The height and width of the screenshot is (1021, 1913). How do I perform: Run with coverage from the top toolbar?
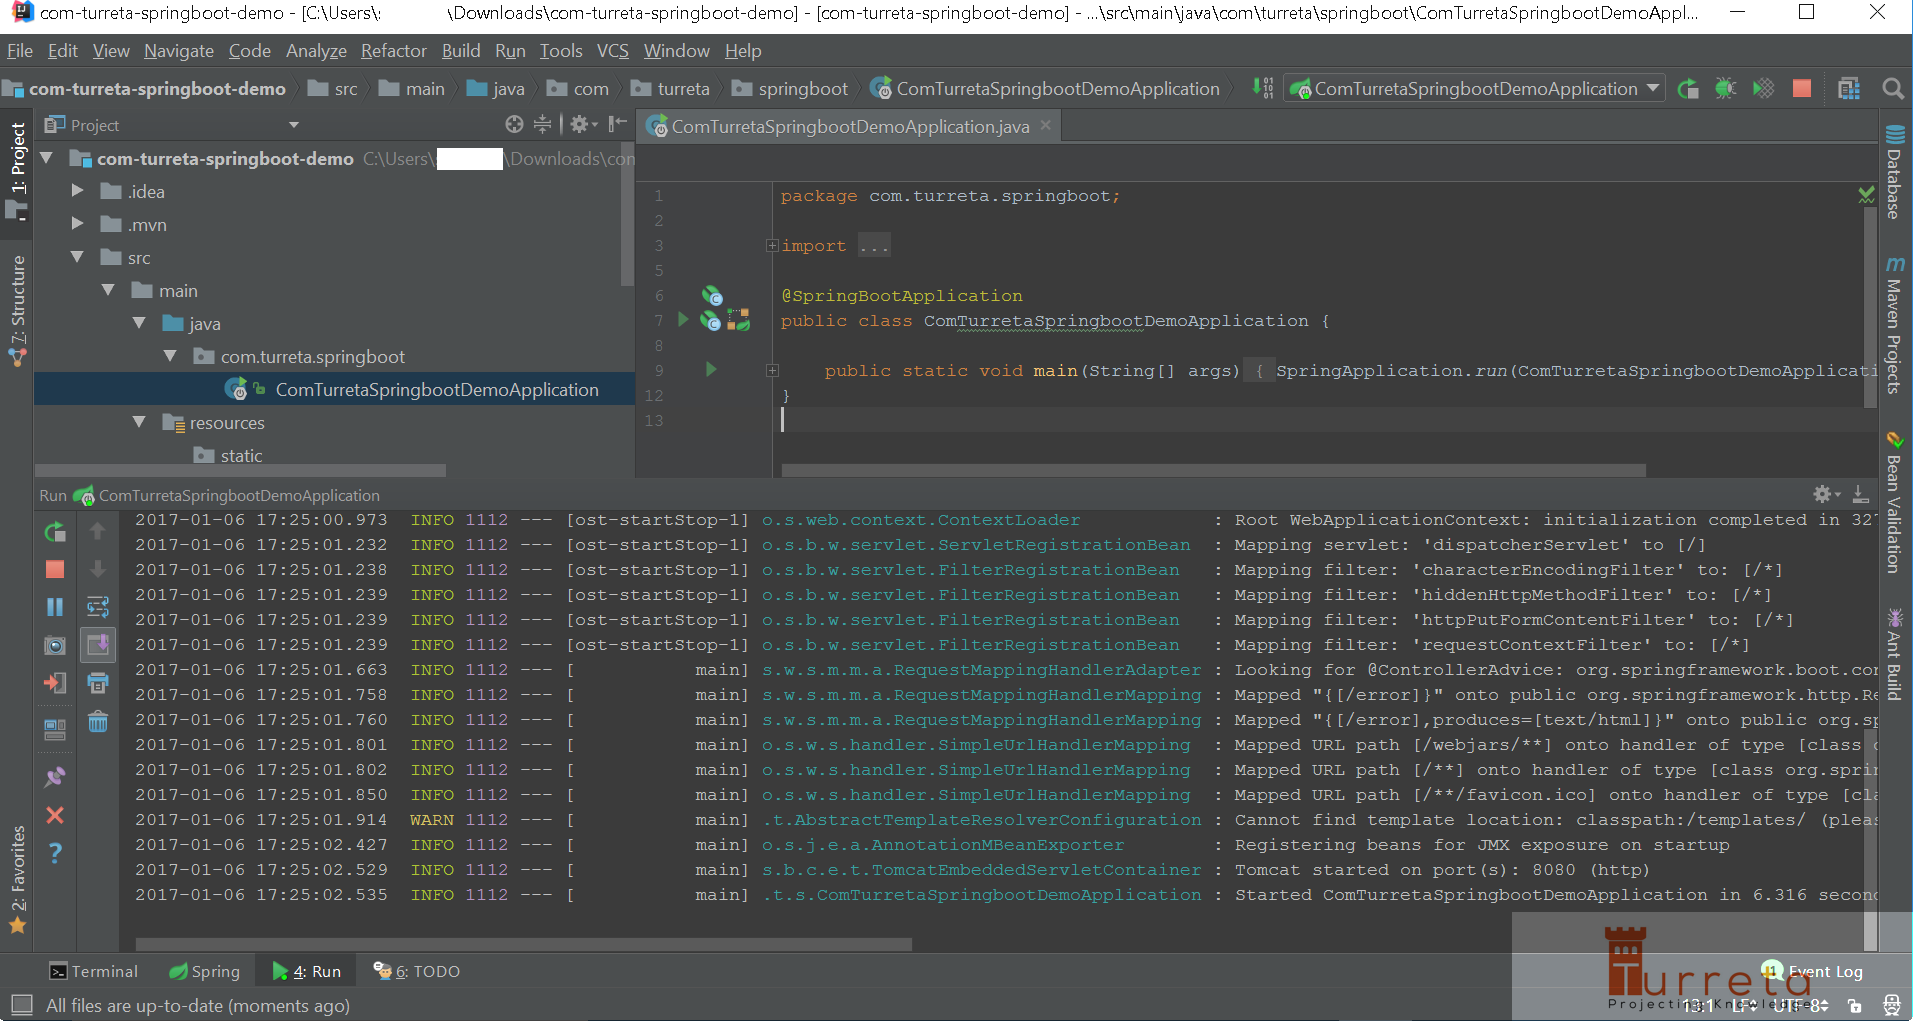pos(1764,89)
